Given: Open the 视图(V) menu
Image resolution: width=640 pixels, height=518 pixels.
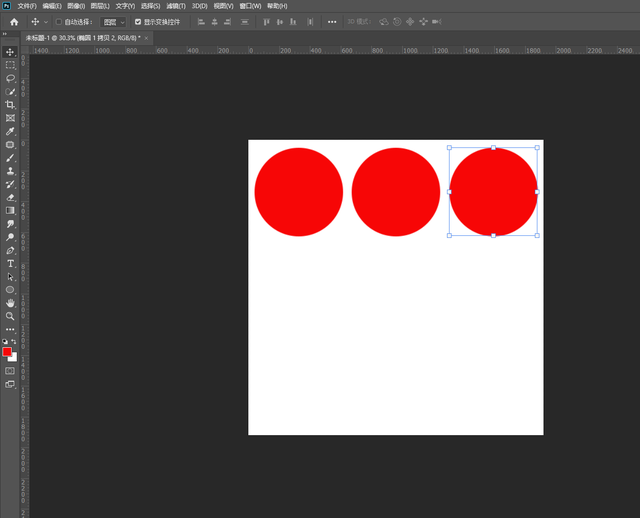Looking at the screenshot, I should [223, 6].
